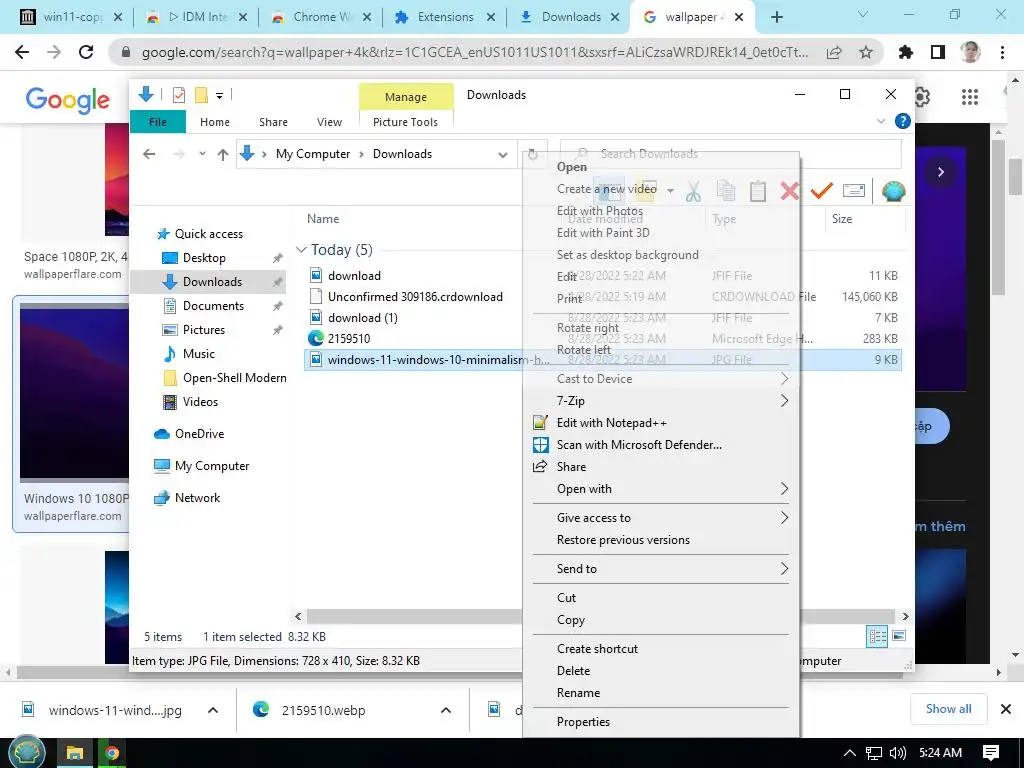Go up one folder level in Explorer
The width and height of the screenshot is (1024, 768).
[x=223, y=154]
